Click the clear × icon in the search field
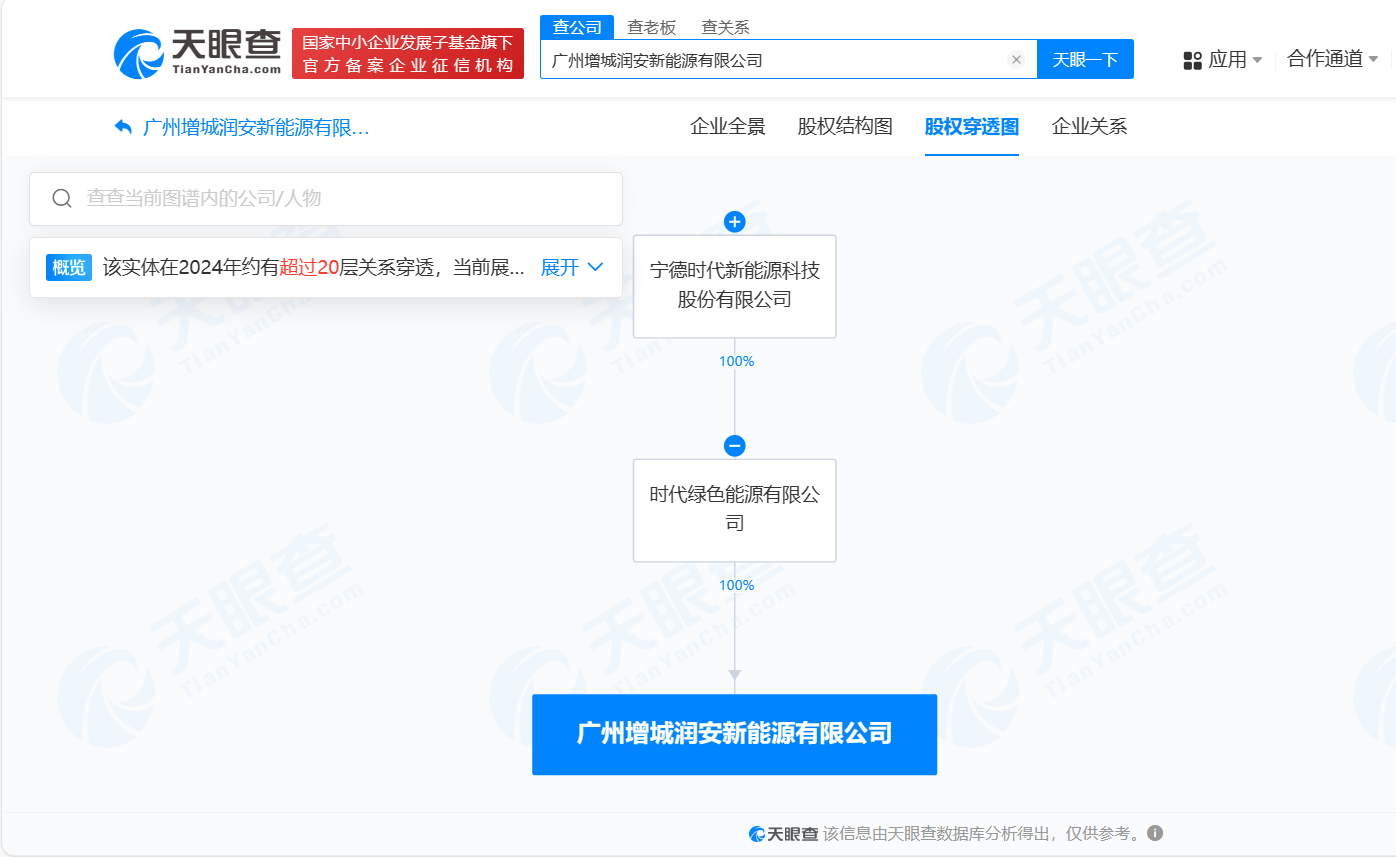 point(1017,59)
